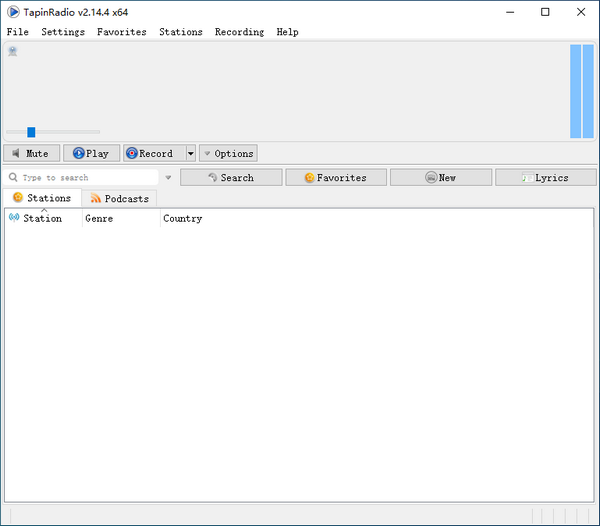The width and height of the screenshot is (600, 526).
Task: Expand the search box filter arrow
Action: pyautogui.click(x=168, y=178)
